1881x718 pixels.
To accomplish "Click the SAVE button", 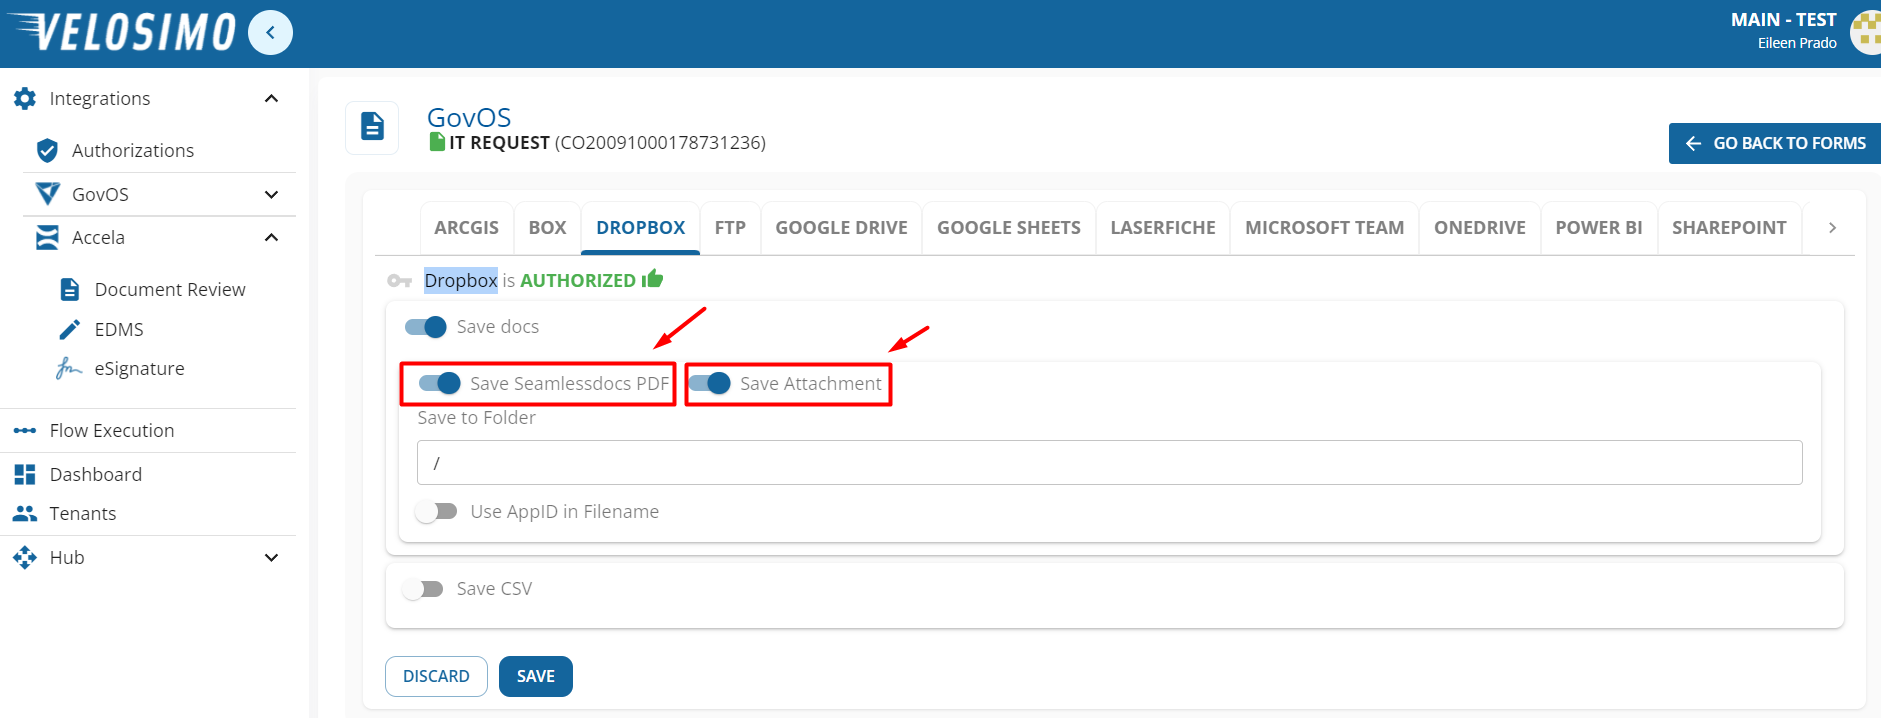I will [536, 676].
